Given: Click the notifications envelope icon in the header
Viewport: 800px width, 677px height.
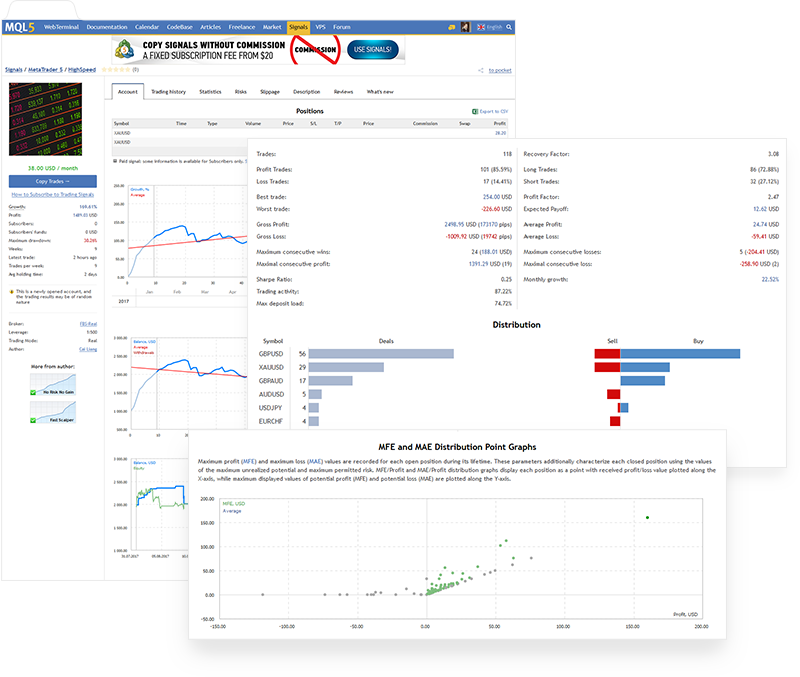Looking at the screenshot, I should pos(451,27).
